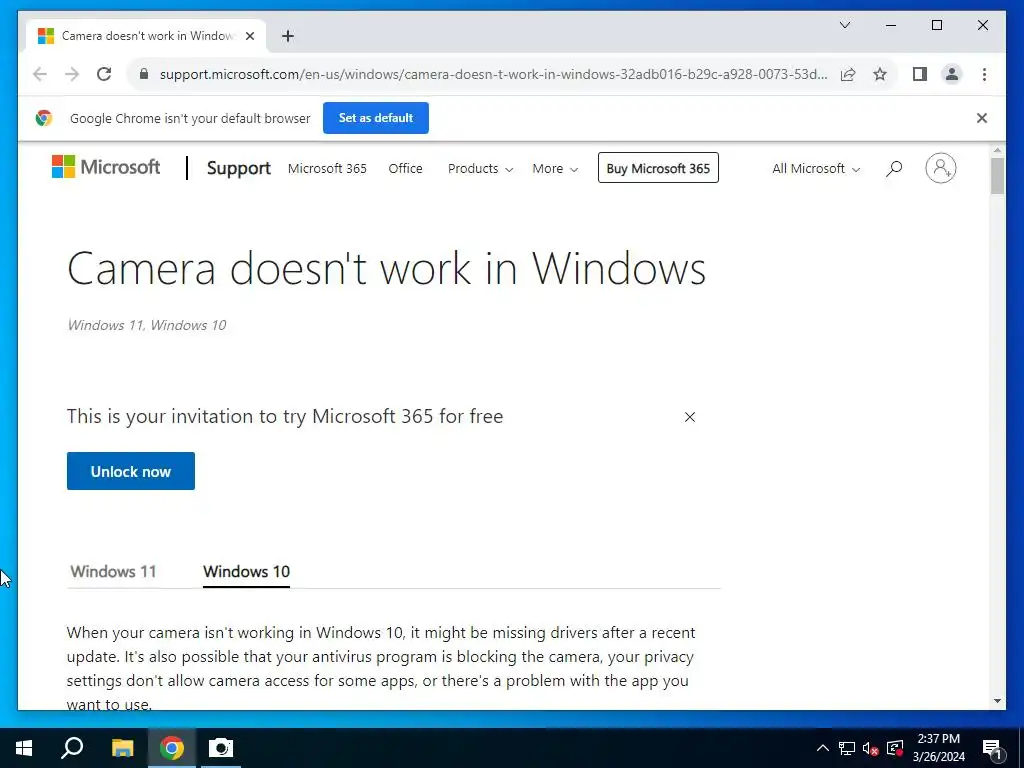The image size is (1024, 768).
Task: Open Camera app from taskbar
Action: pyautogui.click(x=221, y=748)
